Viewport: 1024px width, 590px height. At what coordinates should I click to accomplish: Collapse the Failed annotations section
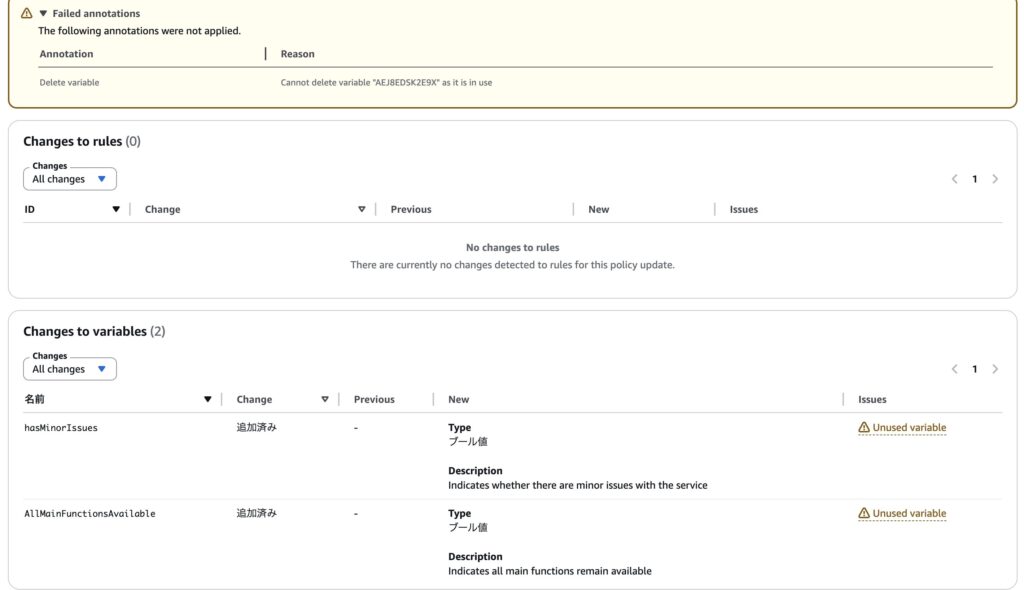tap(43, 13)
